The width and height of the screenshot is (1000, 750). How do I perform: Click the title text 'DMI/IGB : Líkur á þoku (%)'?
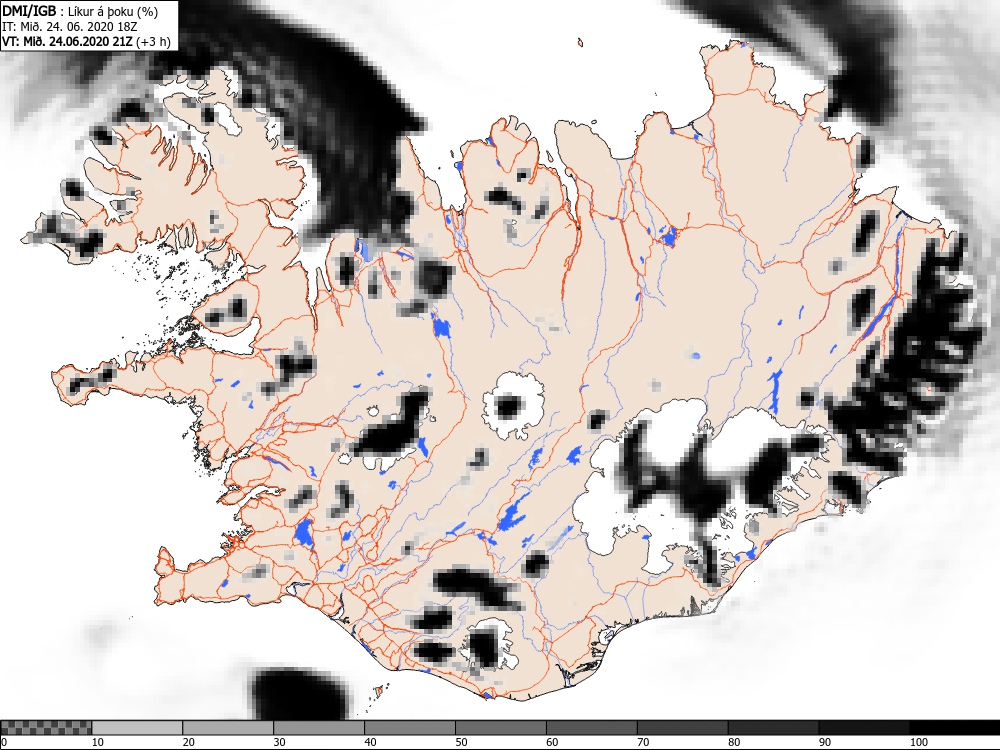coord(80,11)
